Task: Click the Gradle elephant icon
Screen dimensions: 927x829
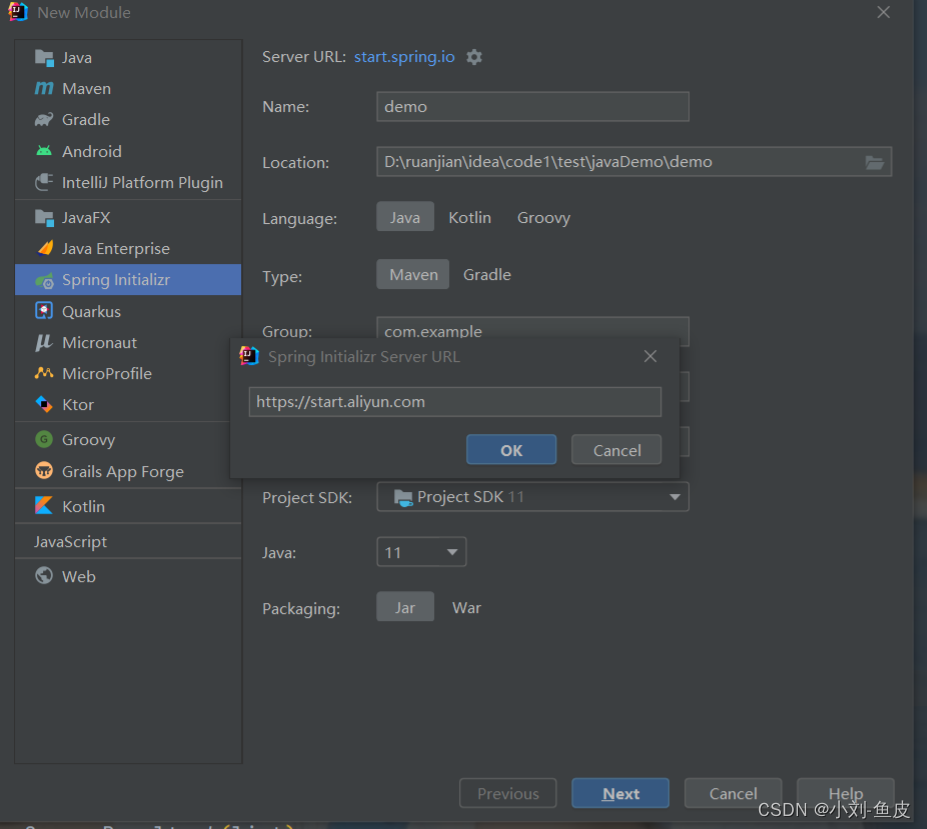Action: tap(44, 120)
